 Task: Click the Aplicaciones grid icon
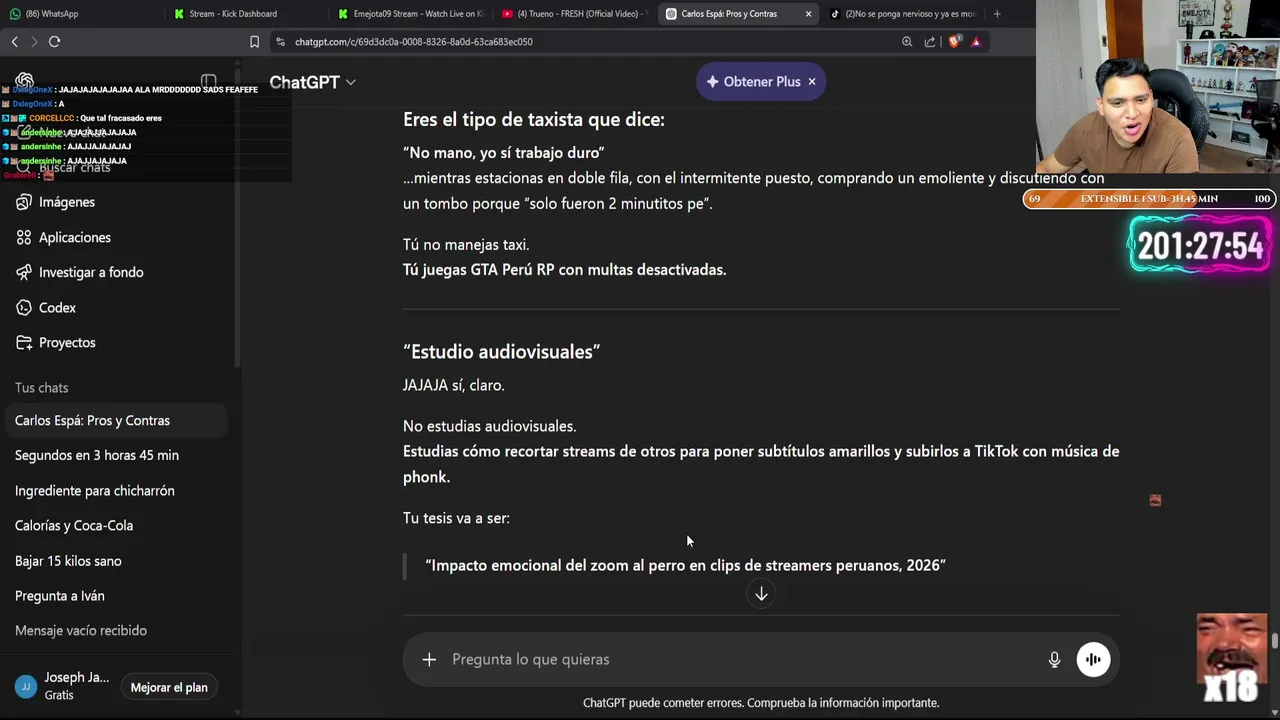pos(24,237)
